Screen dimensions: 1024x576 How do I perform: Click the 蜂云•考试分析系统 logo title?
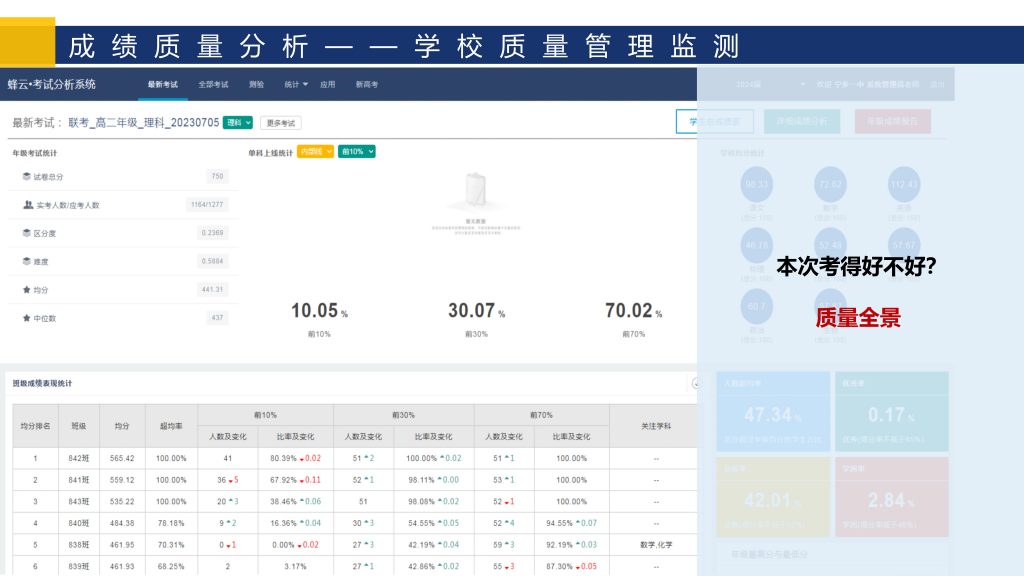[x=52, y=84]
